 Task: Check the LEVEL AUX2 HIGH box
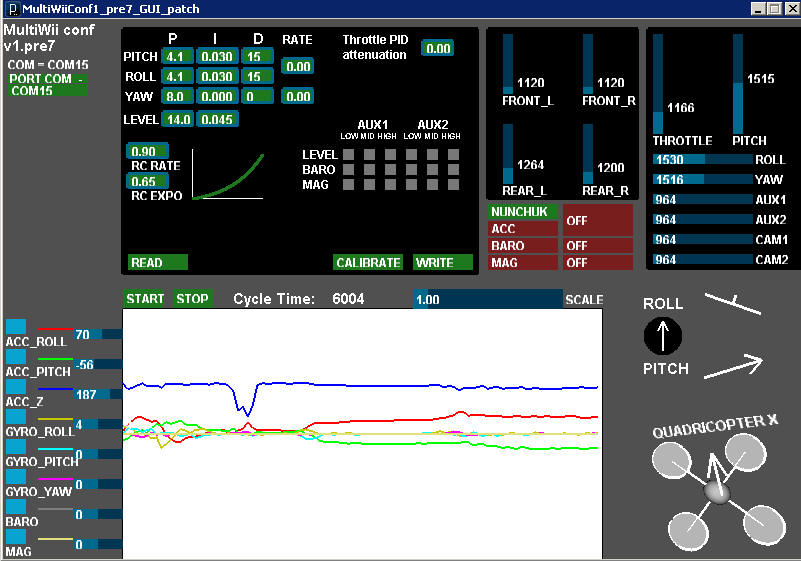coord(453,154)
